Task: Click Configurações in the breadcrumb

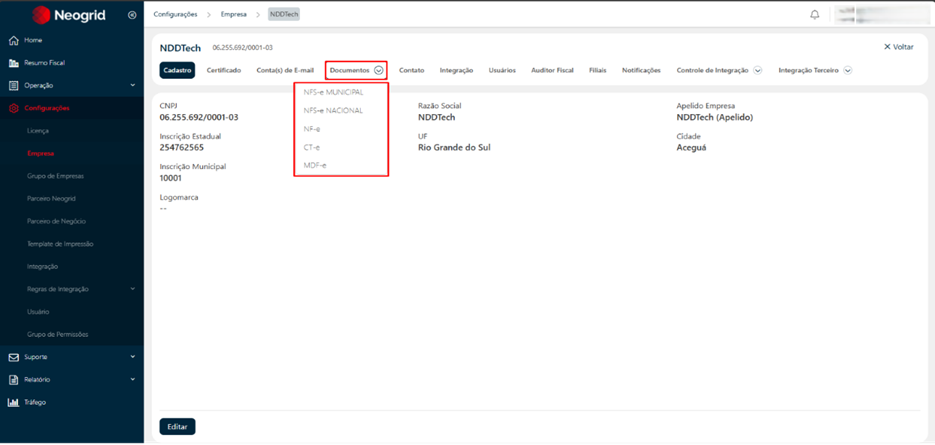Action: click(175, 14)
